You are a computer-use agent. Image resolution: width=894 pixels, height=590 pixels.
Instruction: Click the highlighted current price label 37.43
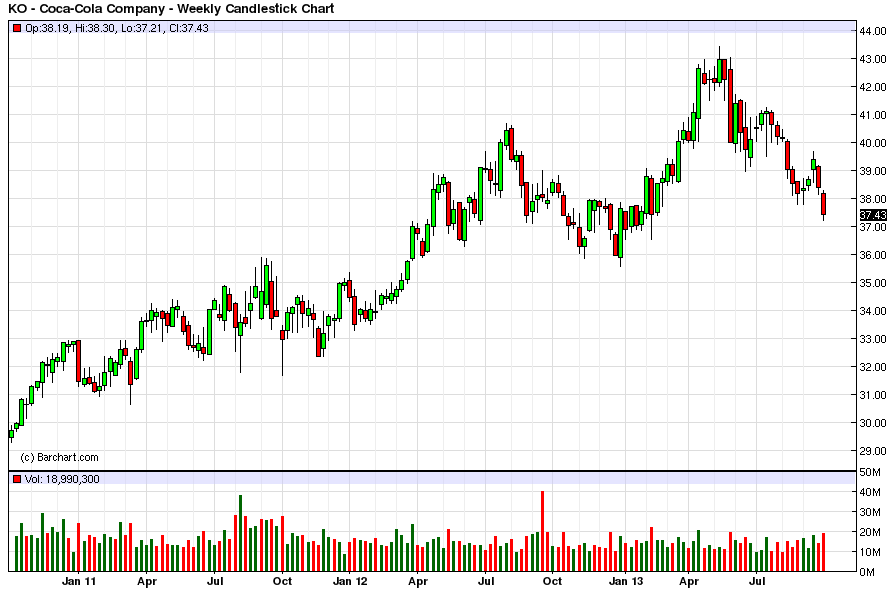pyautogui.click(x=873, y=215)
